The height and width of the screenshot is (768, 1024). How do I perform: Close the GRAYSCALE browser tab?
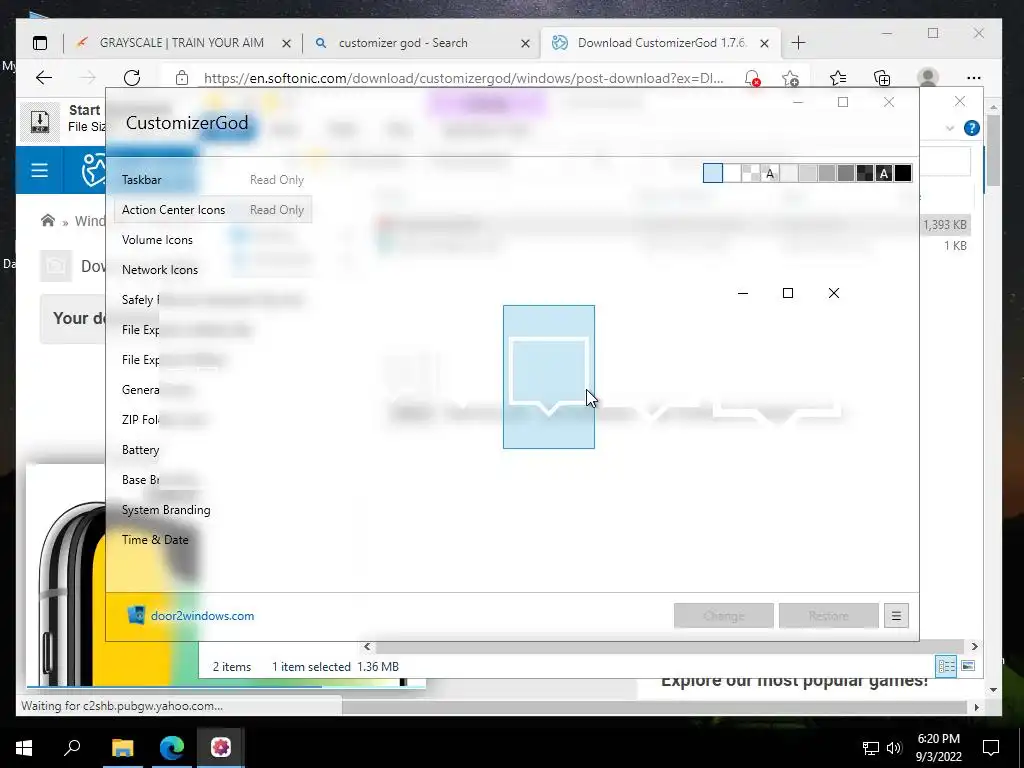point(286,44)
